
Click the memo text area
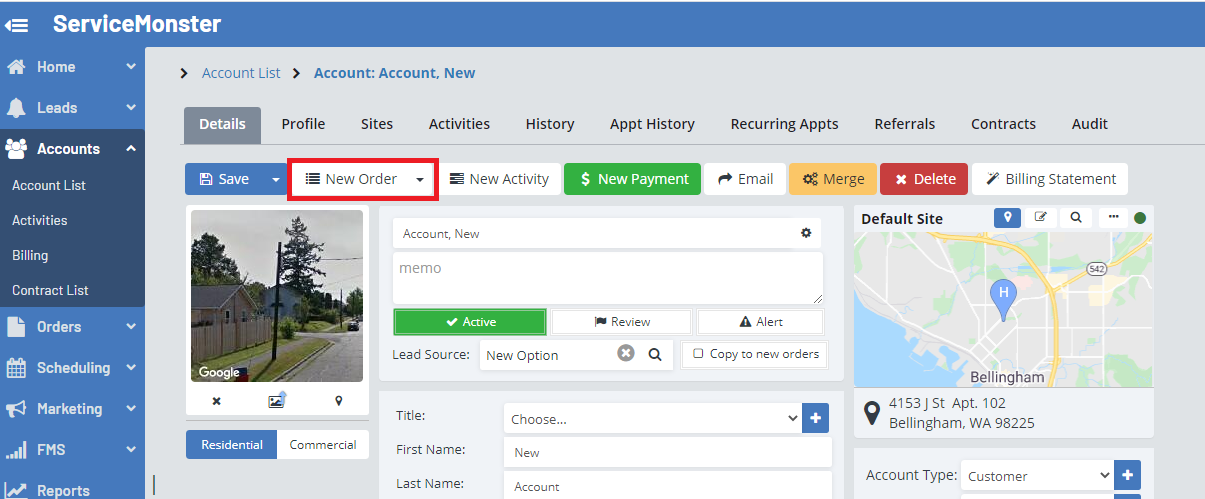[608, 278]
